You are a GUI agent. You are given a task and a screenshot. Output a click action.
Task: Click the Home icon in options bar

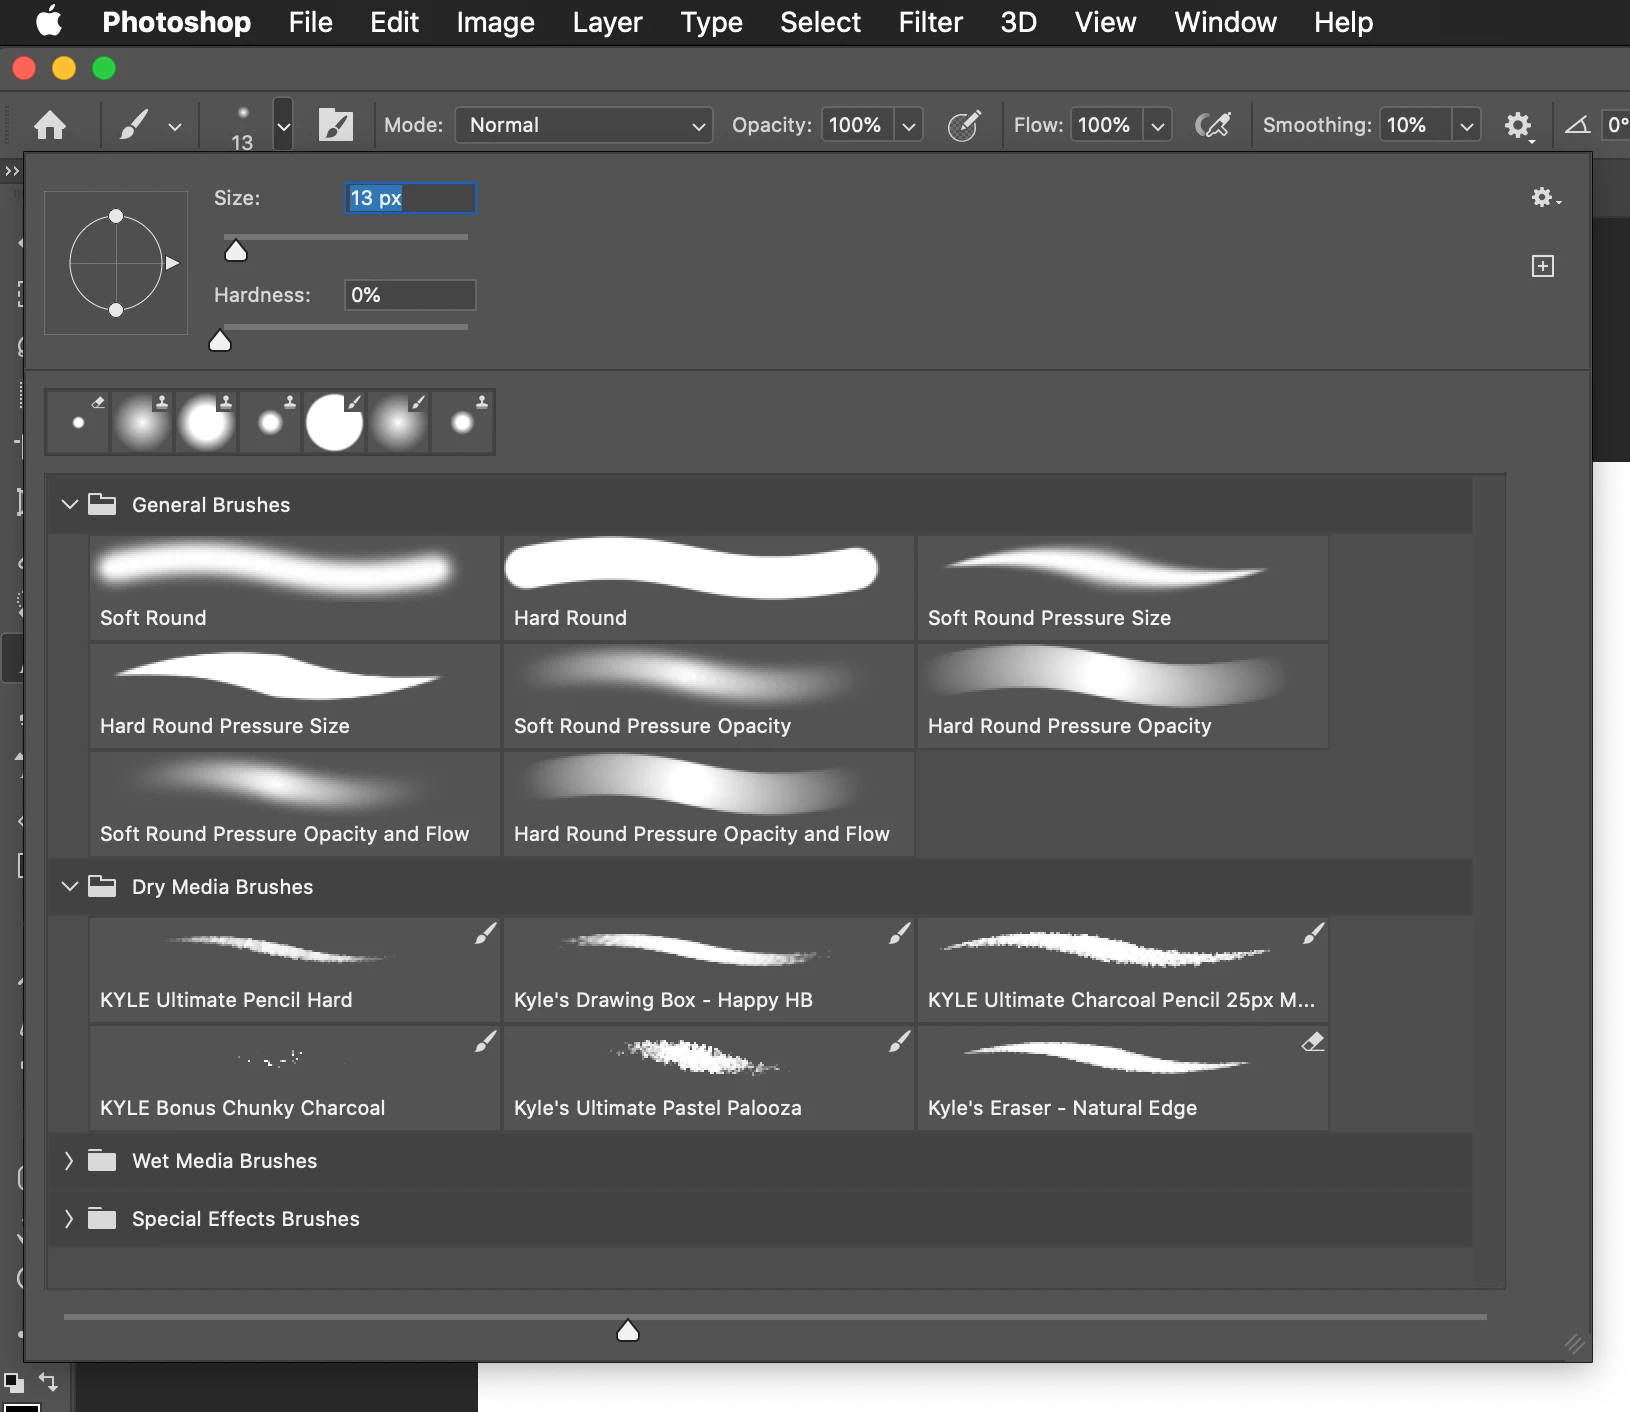[50, 125]
